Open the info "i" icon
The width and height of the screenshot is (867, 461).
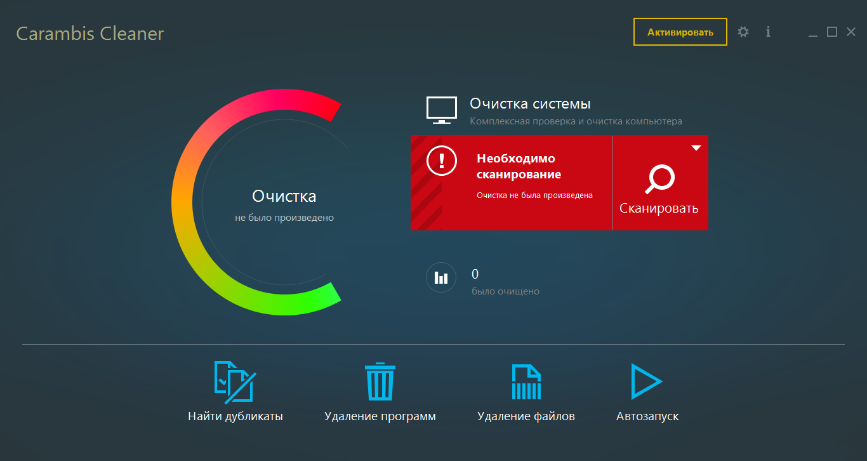pyautogui.click(x=768, y=32)
